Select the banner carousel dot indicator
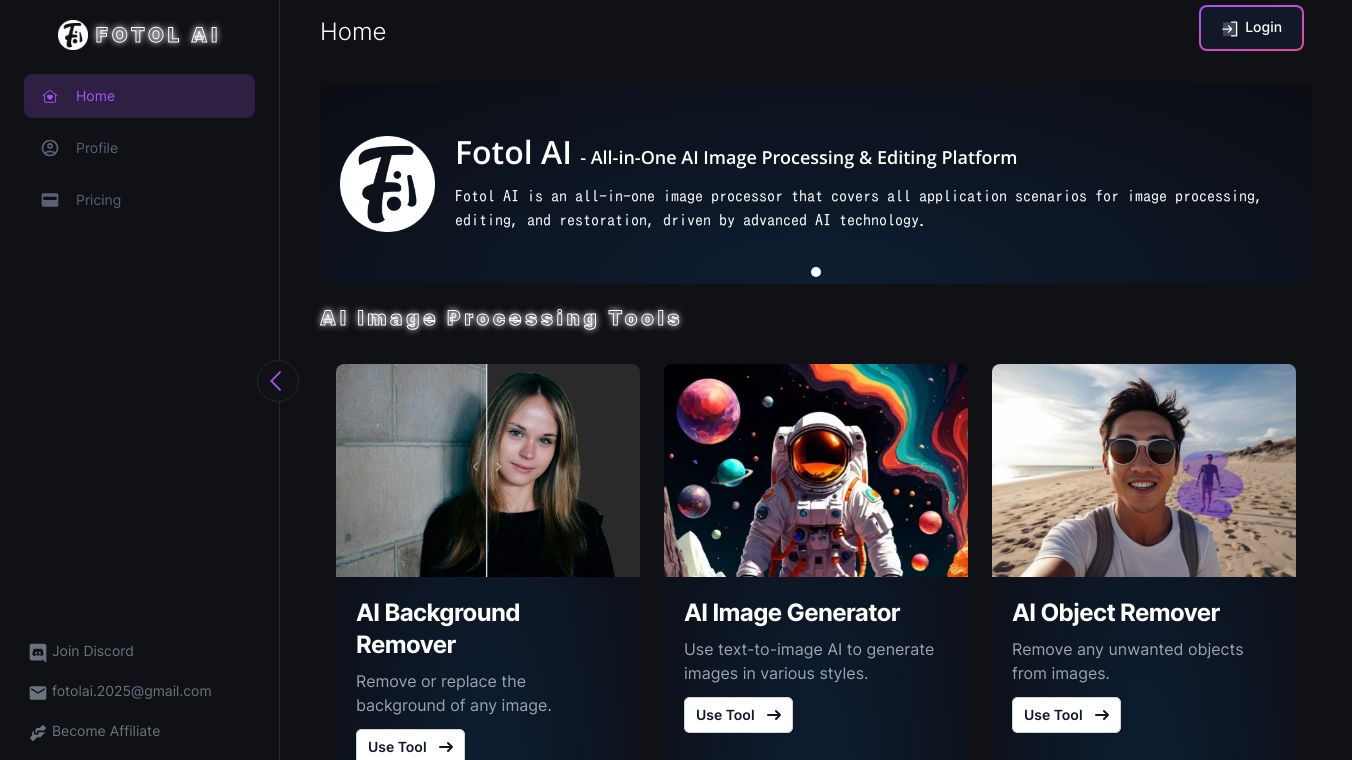1352x760 pixels. click(816, 272)
